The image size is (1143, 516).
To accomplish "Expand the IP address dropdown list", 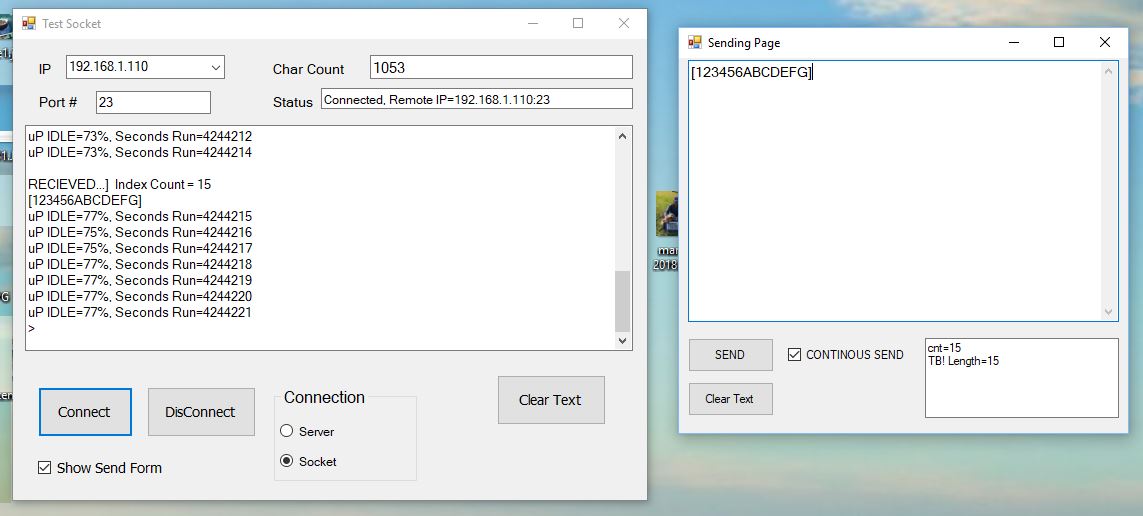I will (216, 67).
